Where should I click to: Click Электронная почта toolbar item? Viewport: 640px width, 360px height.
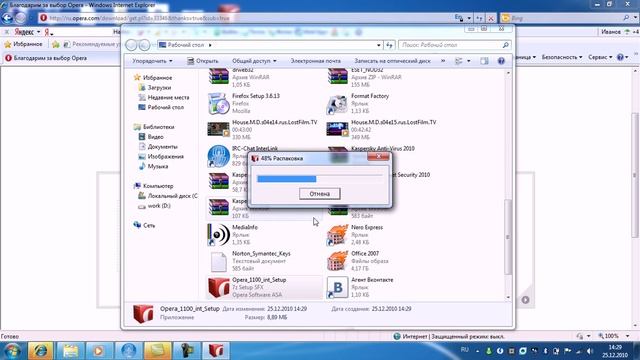[x=316, y=61]
